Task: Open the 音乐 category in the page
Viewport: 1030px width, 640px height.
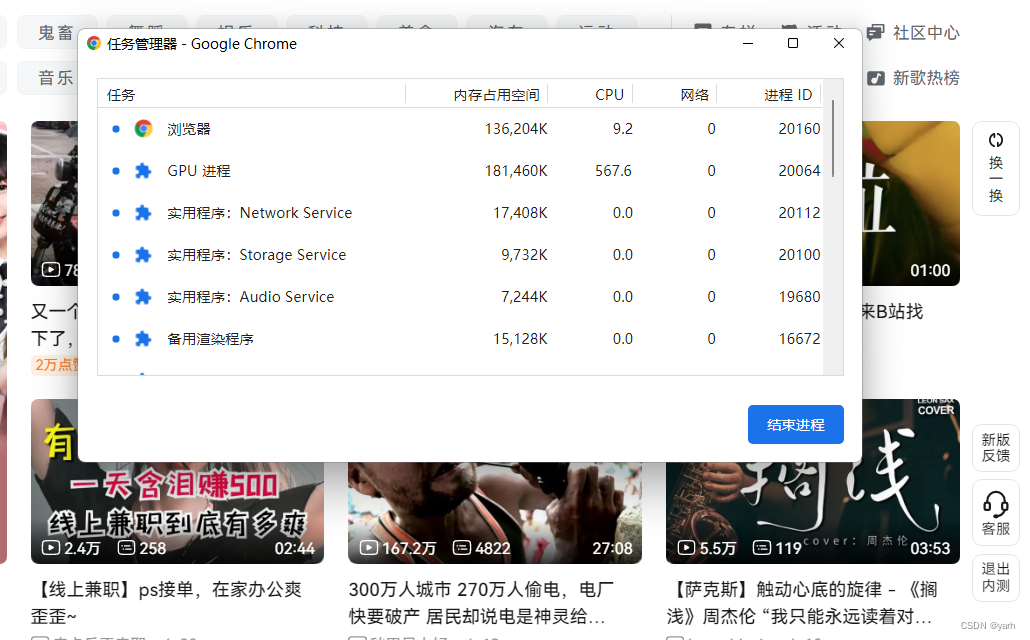Action: point(56,78)
